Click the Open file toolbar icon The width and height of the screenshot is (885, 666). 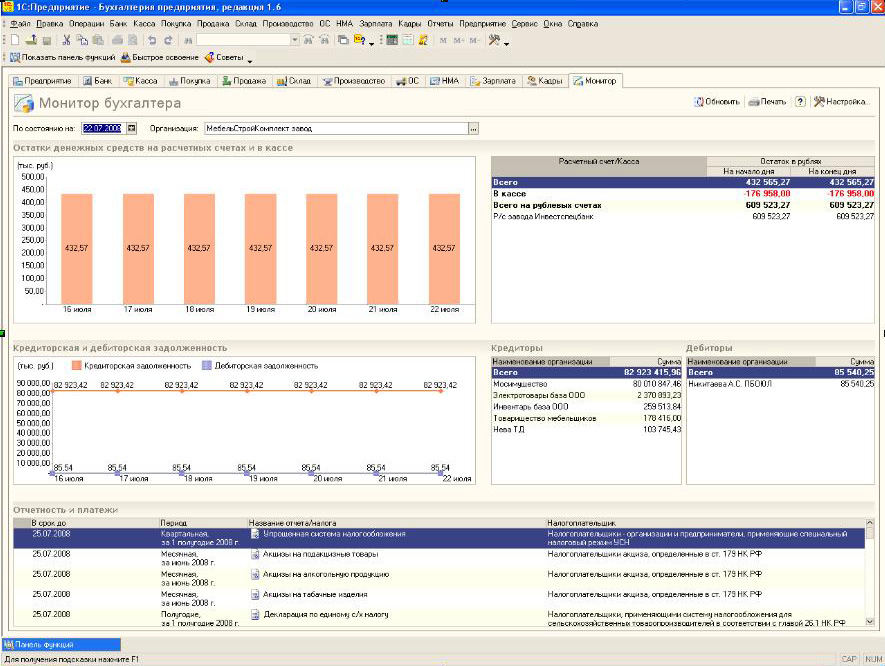[31, 40]
